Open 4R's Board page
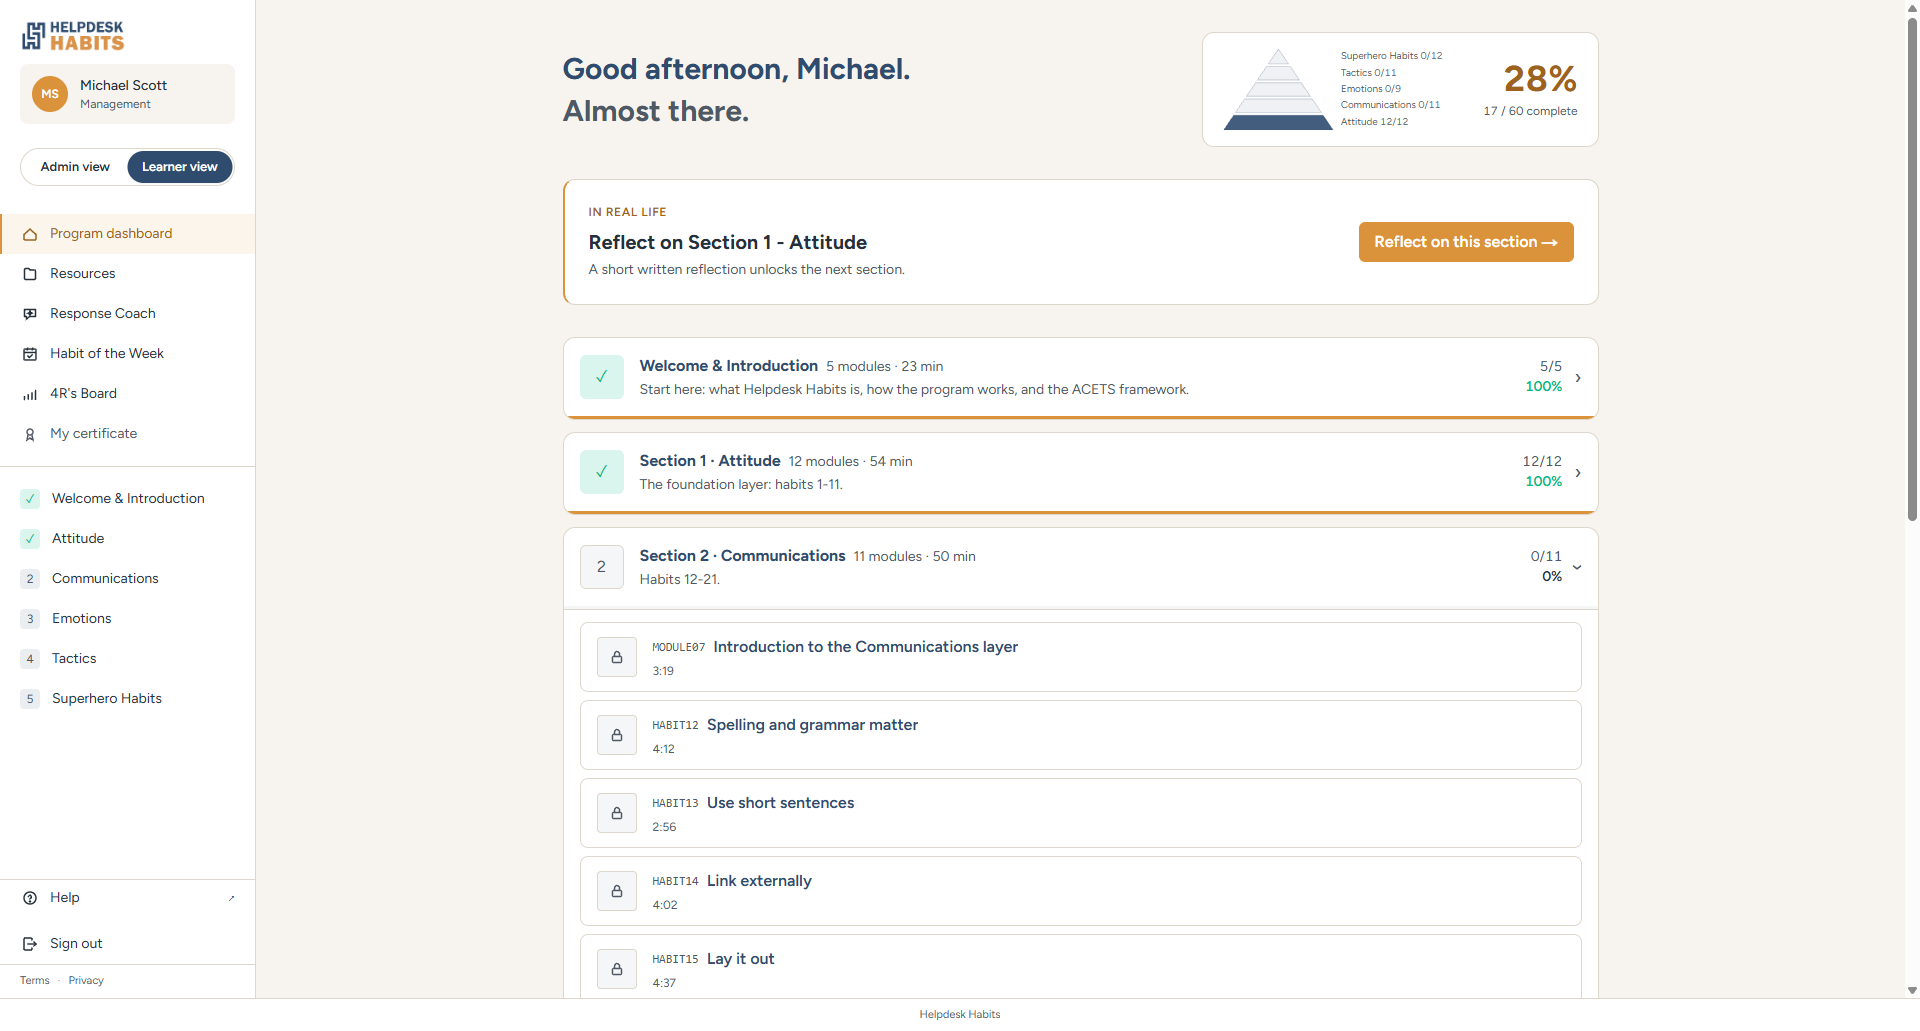The height and width of the screenshot is (1031, 1920). [128, 394]
